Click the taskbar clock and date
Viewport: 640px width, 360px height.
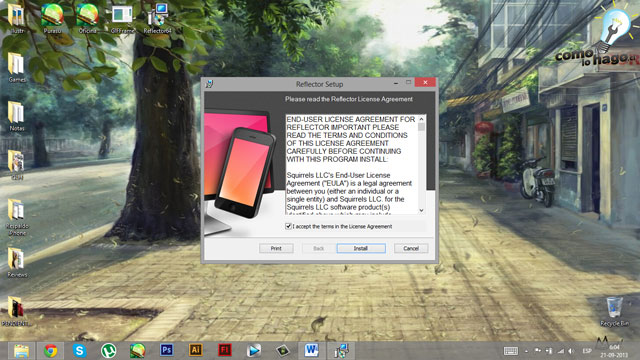(x=614, y=351)
